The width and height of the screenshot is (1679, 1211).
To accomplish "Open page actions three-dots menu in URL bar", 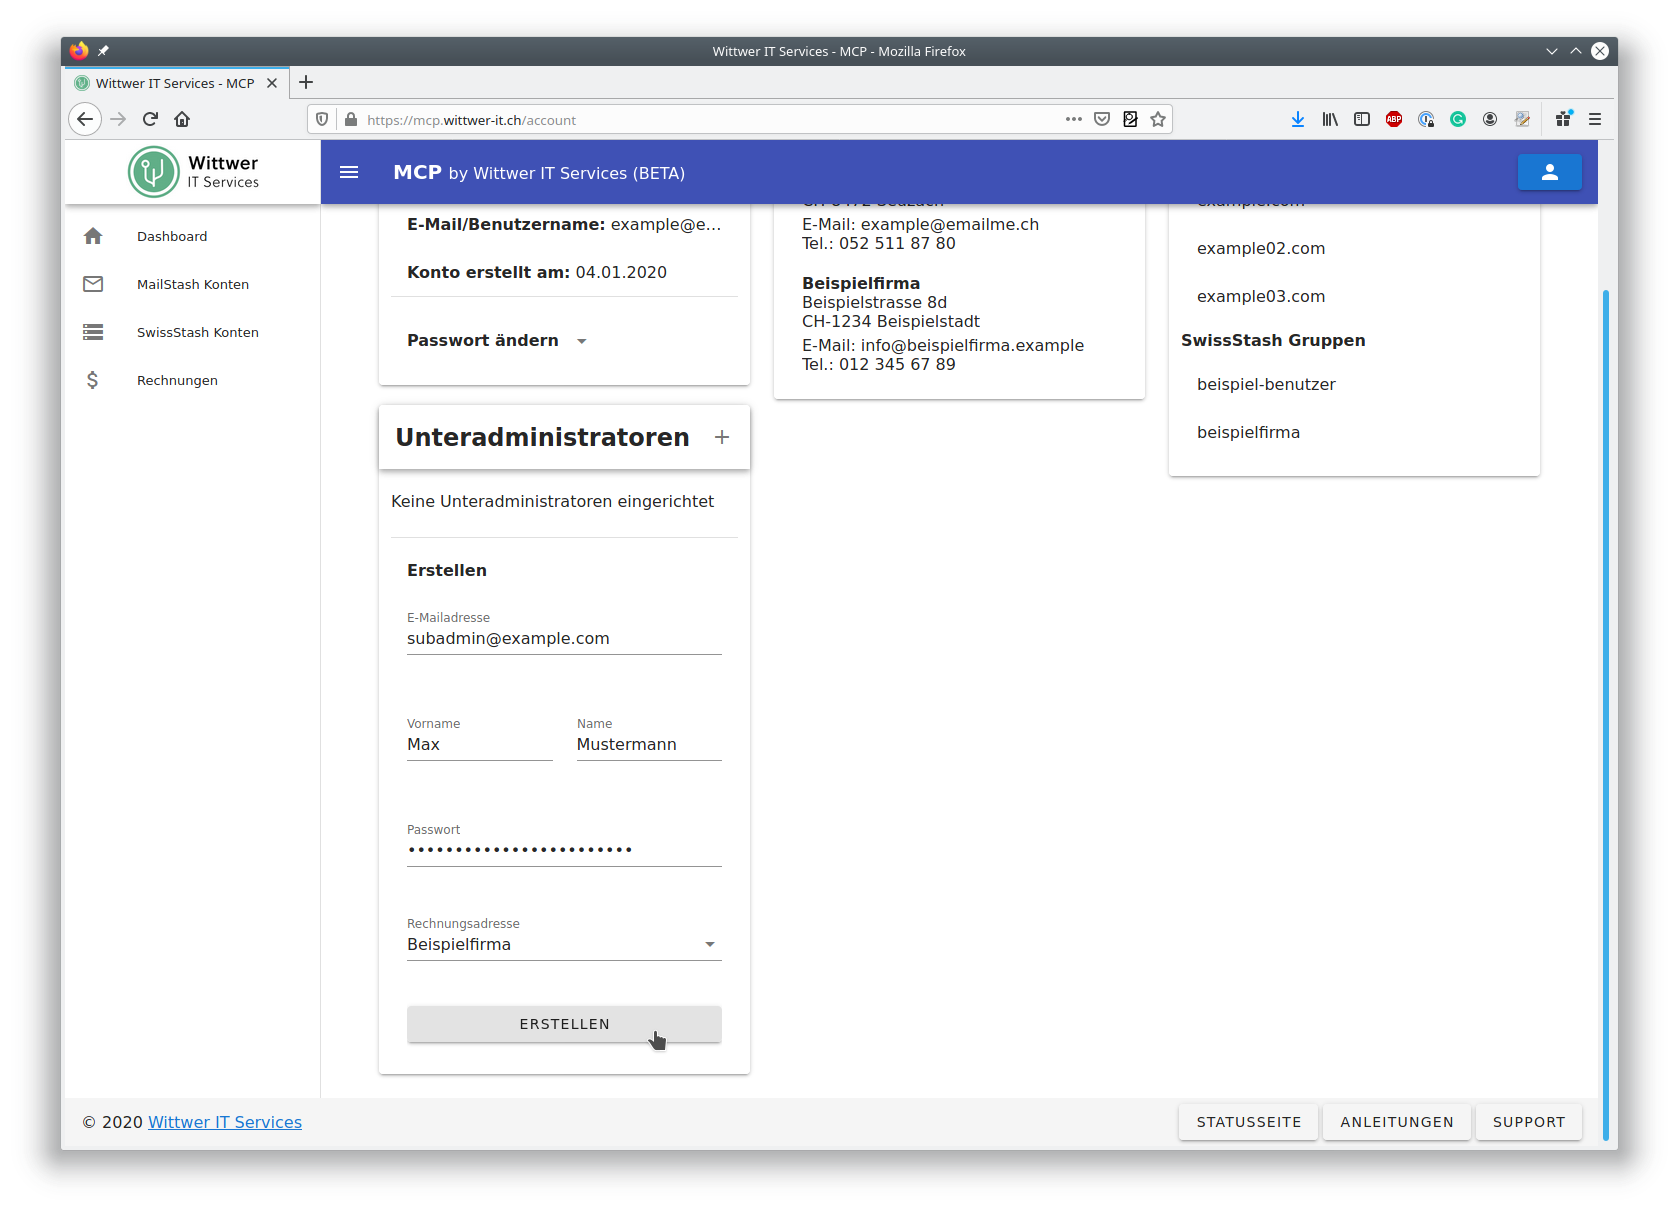I will (1074, 119).
